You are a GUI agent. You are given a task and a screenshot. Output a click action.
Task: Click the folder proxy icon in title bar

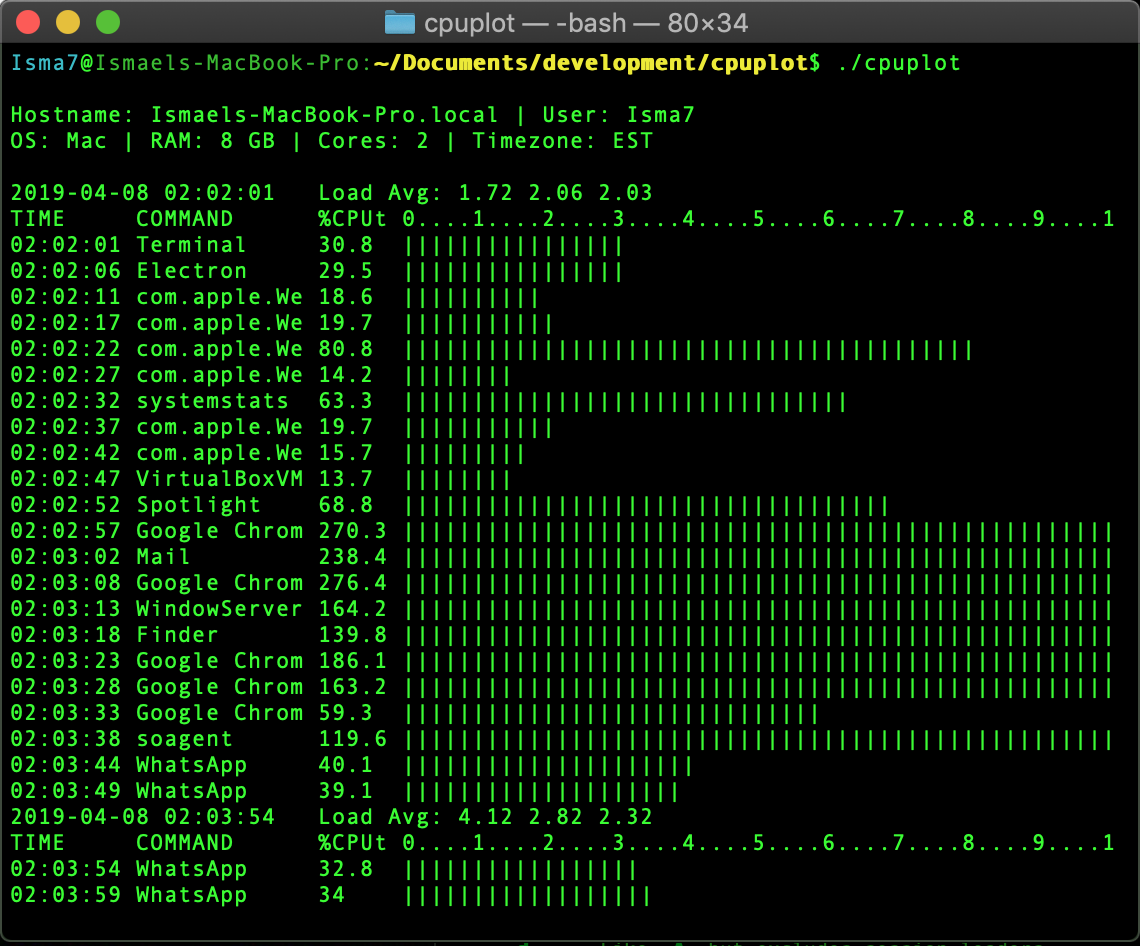[x=400, y=22]
